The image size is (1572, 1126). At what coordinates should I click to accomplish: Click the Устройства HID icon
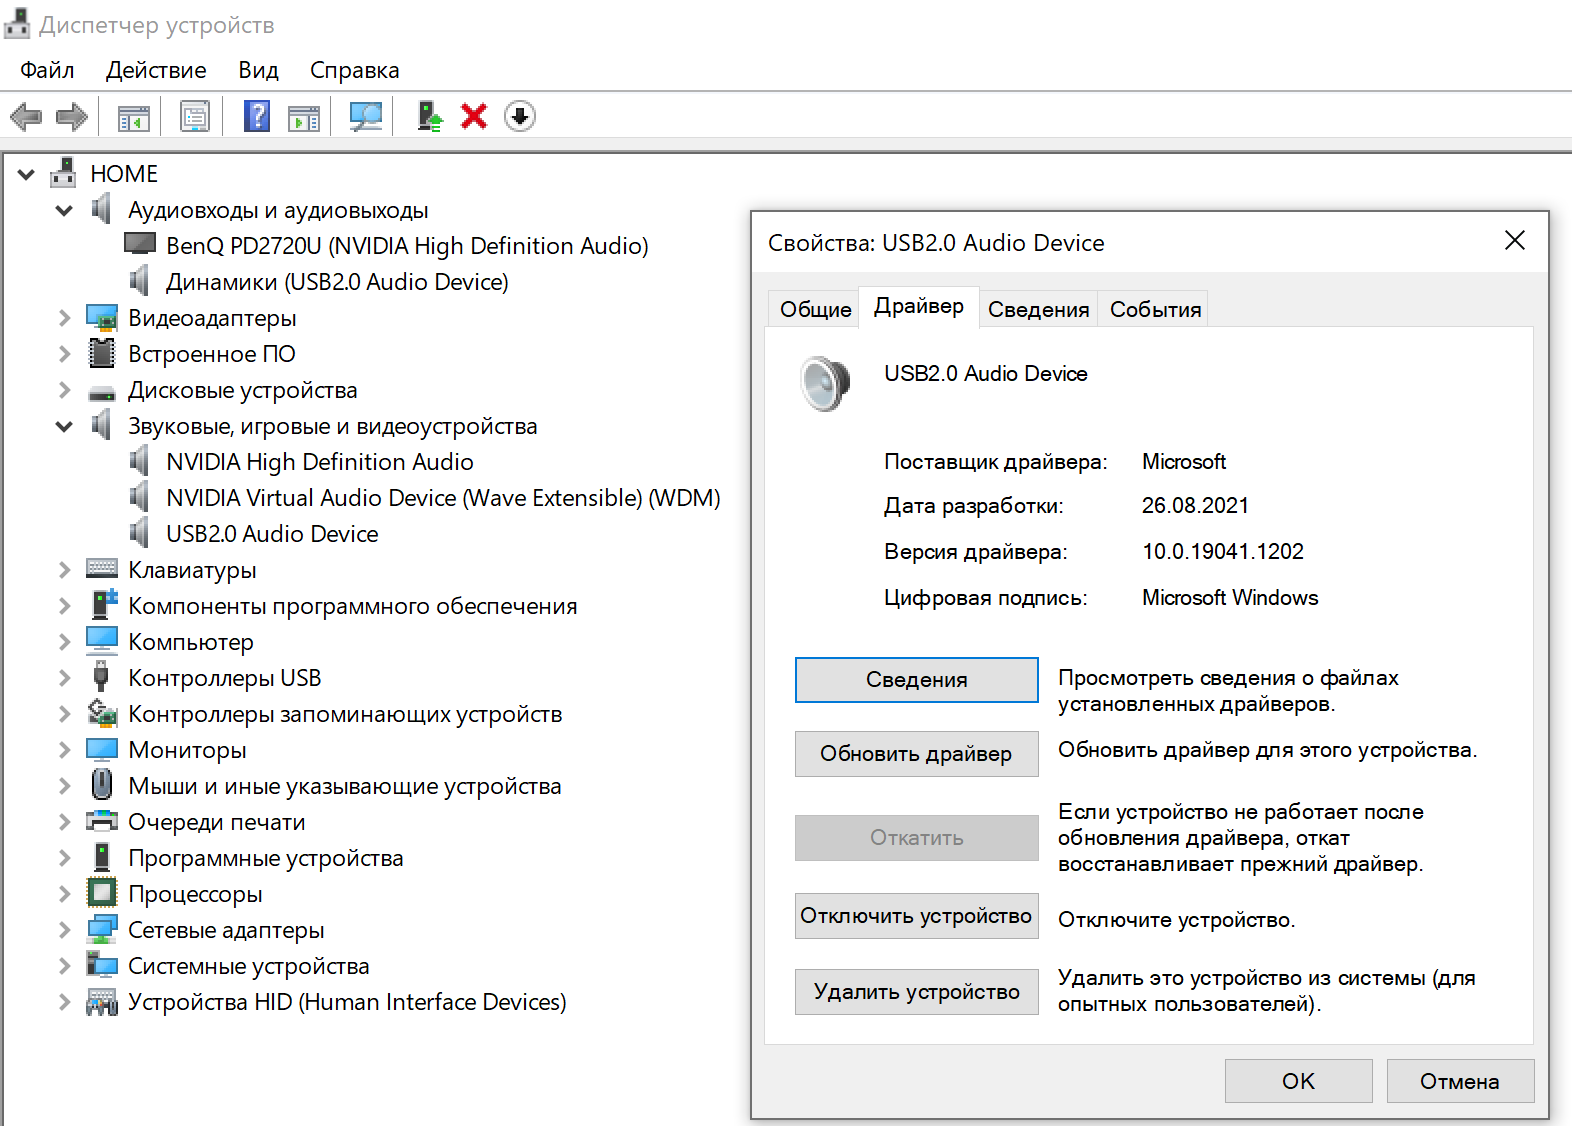click(x=102, y=1001)
